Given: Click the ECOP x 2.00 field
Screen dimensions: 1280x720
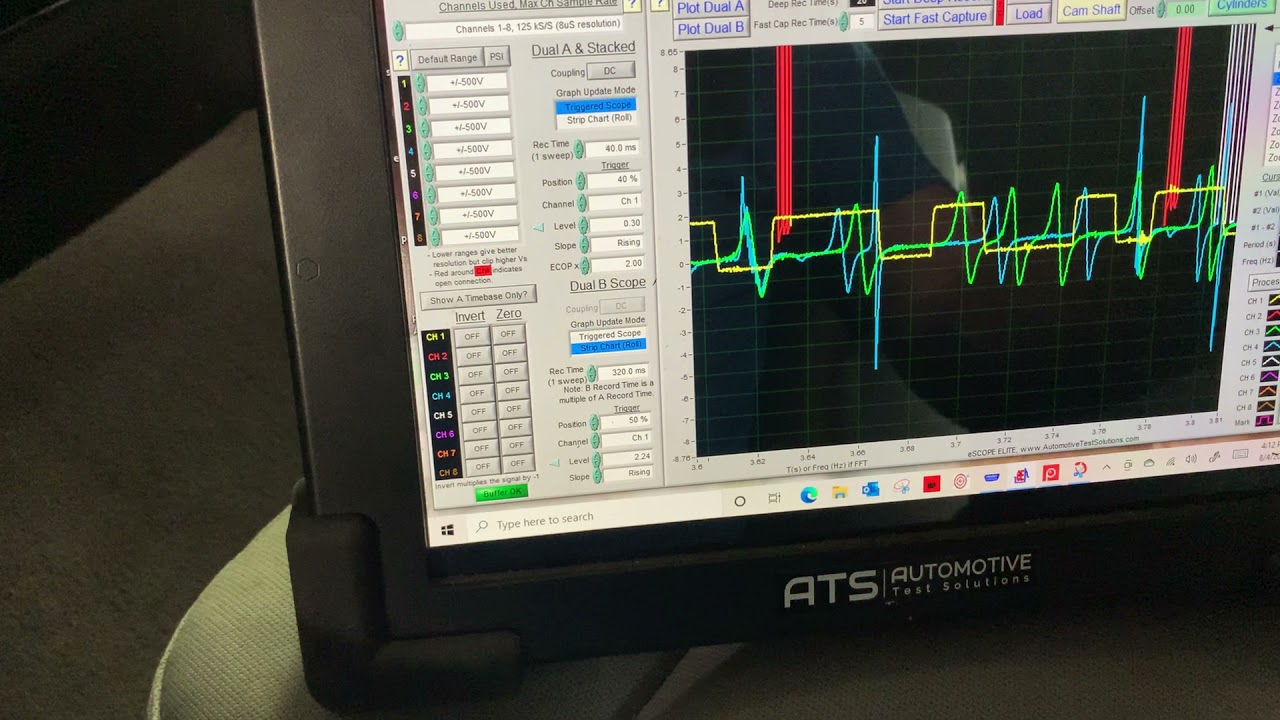Looking at the screenshot, I should click(616, 264).
